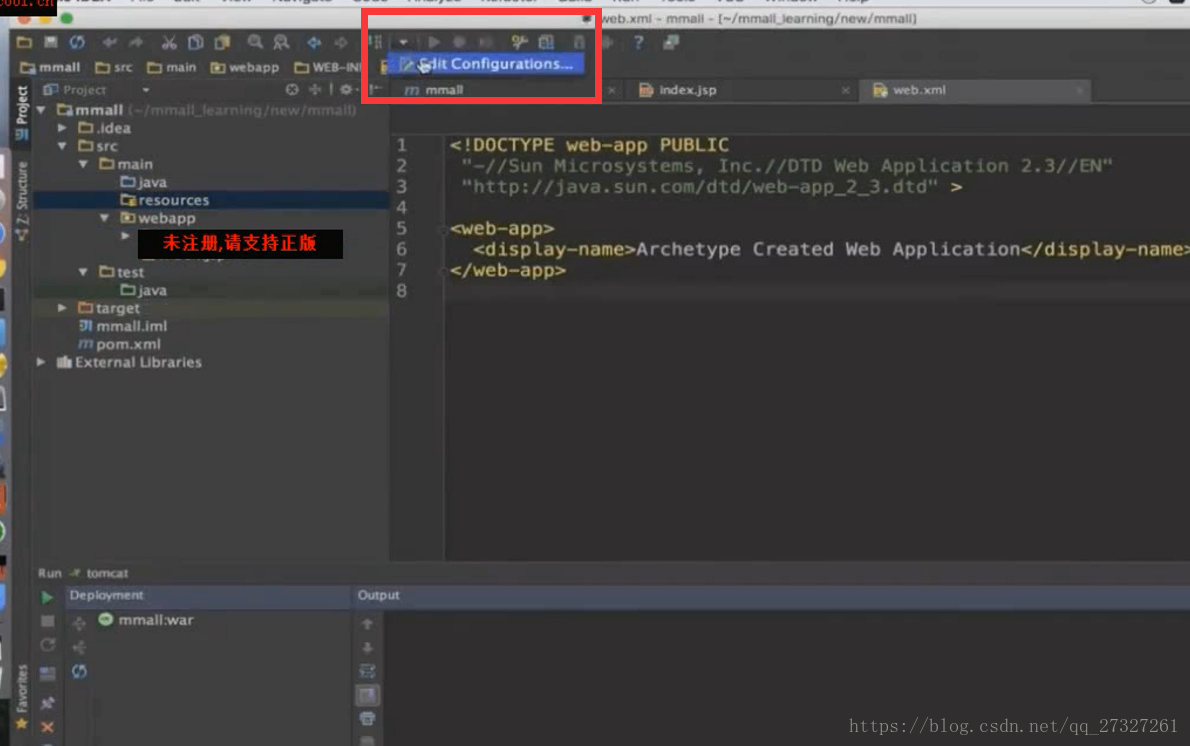Close the index.jsp tab
The image size is (1190, 746).
[845, 90]
